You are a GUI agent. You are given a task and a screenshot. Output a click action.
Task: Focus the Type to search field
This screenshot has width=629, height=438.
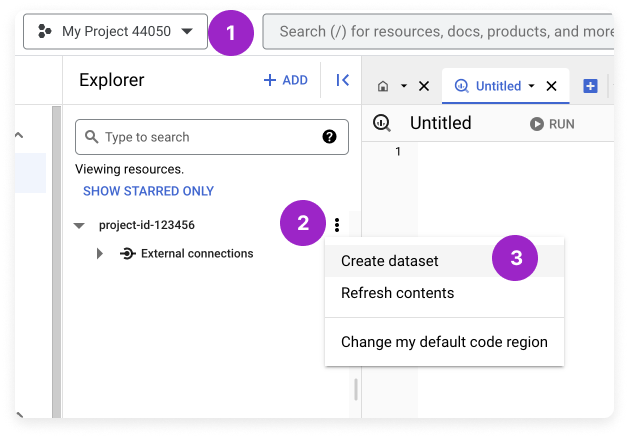212,137
